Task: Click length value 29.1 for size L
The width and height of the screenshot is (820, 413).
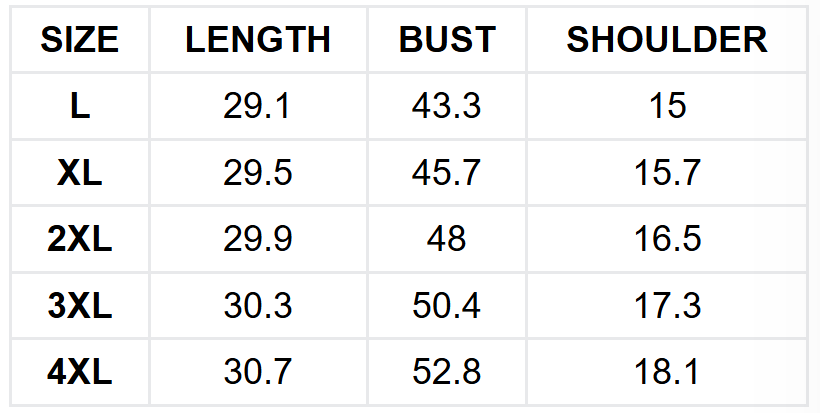Action: pos(258,106)
